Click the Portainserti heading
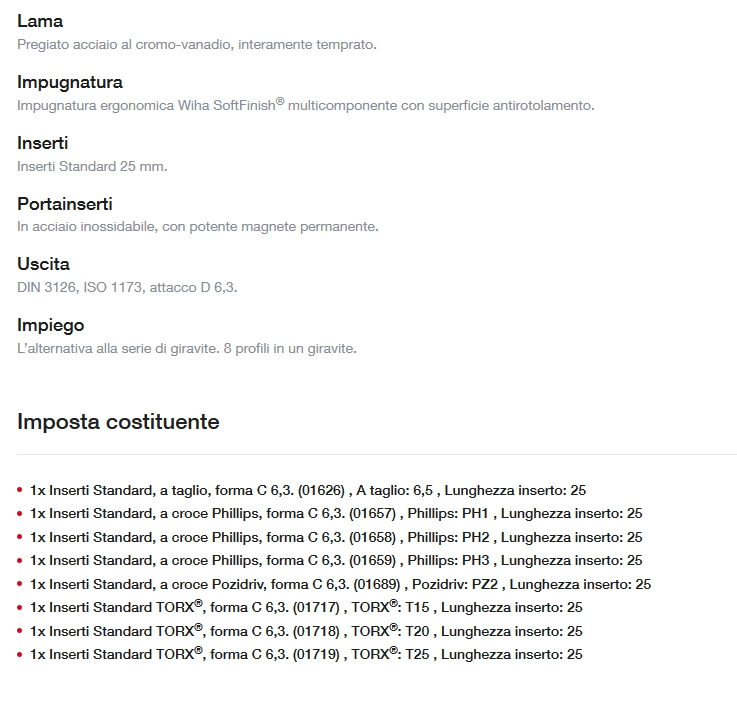The height and width of the screenshot is (701, 737). [x=65, y=204]
